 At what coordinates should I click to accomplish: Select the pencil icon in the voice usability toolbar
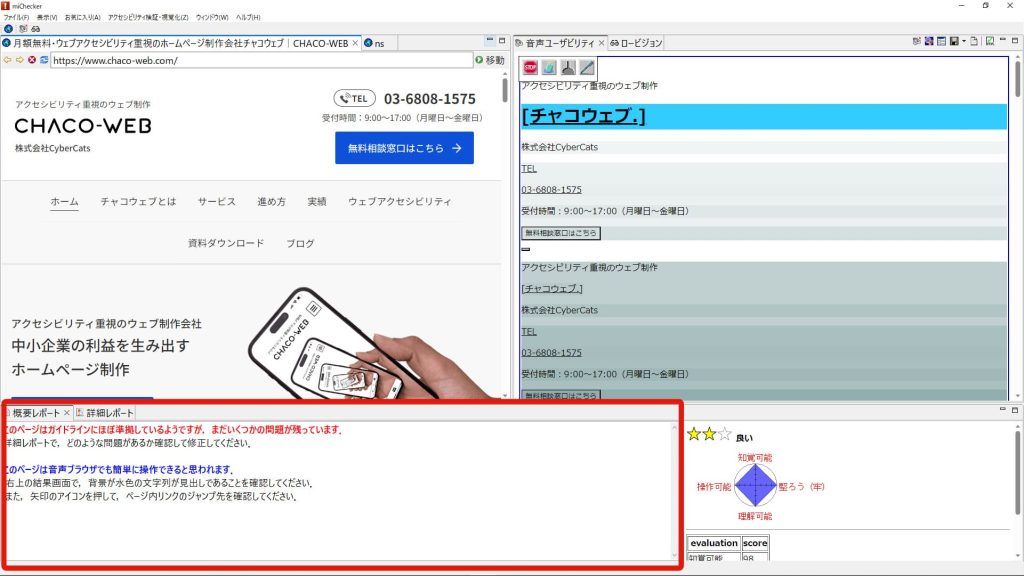(586, 68)
